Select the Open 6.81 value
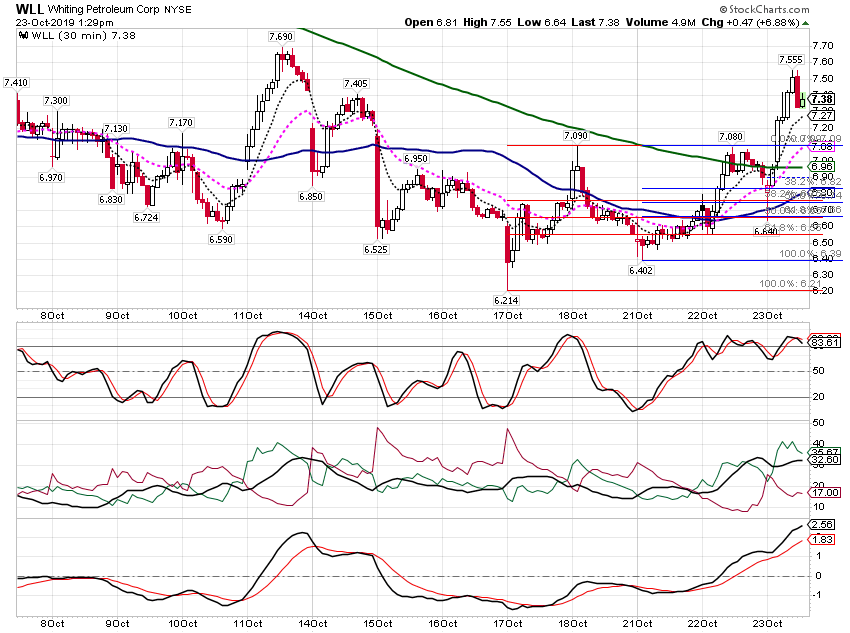 coord(431,22)
